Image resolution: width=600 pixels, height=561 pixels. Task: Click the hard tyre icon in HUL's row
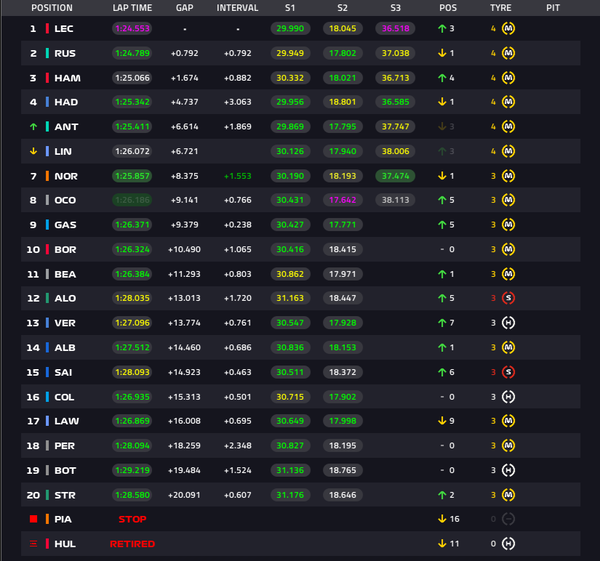[x=508, y=544]
